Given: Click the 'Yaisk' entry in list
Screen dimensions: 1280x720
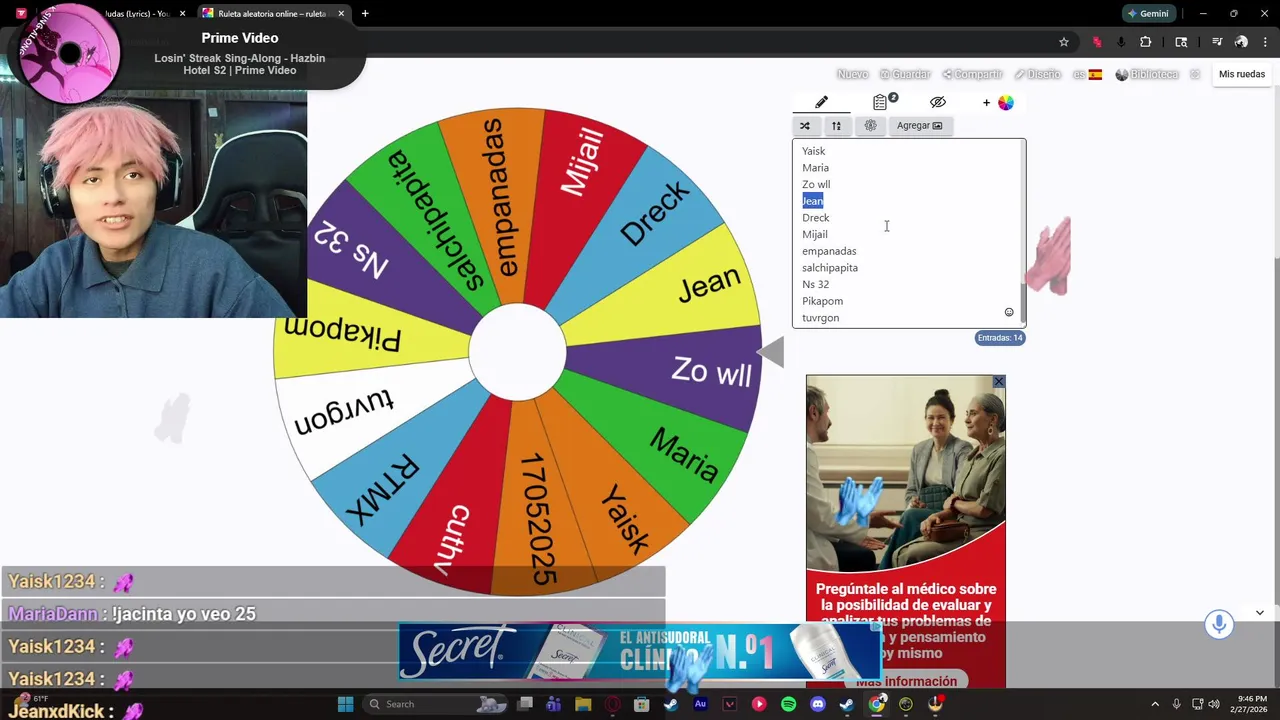Looking at the screenshot, I should coord(813,151).
